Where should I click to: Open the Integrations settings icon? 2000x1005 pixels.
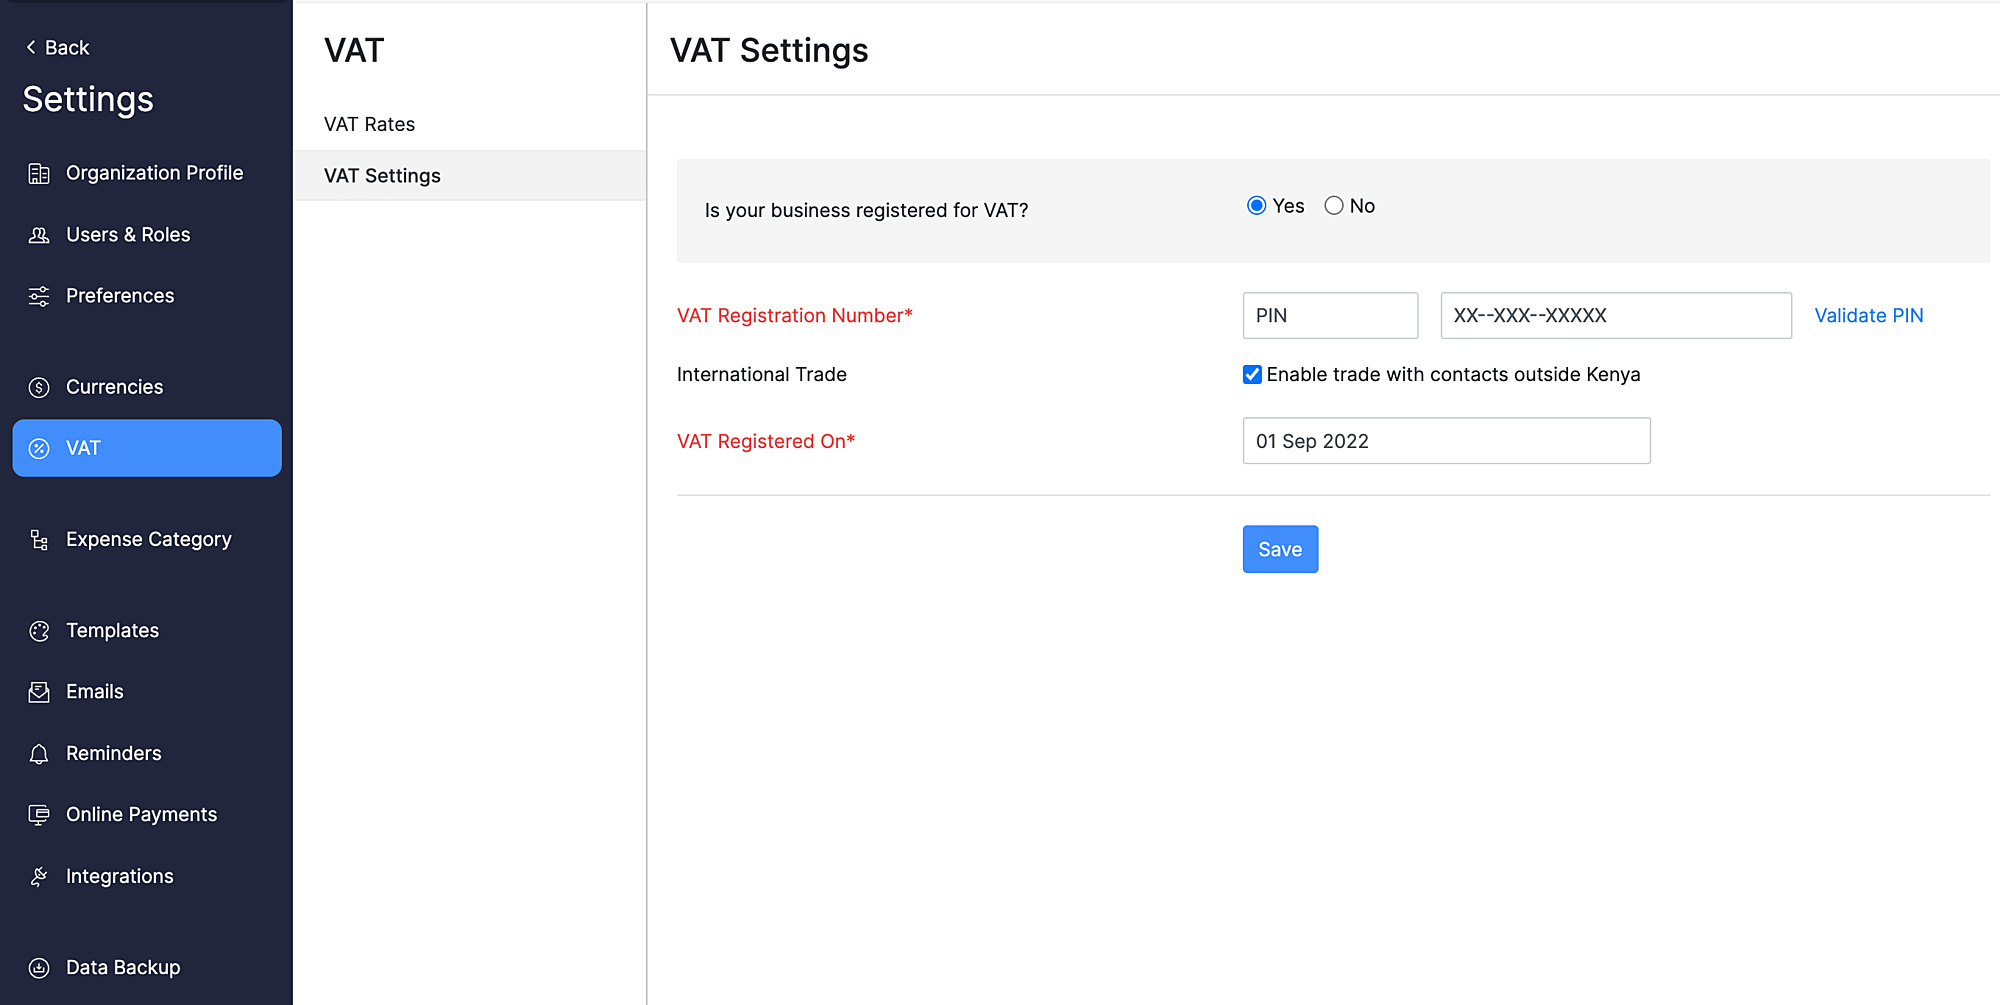tap(39, 876)
